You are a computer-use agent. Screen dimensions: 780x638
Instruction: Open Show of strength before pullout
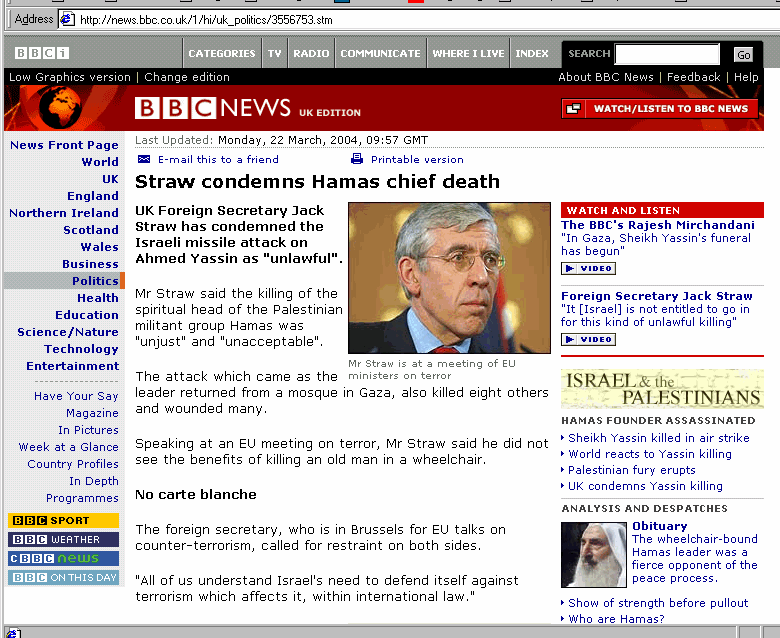pyautogui.click(x=658, y=603)
